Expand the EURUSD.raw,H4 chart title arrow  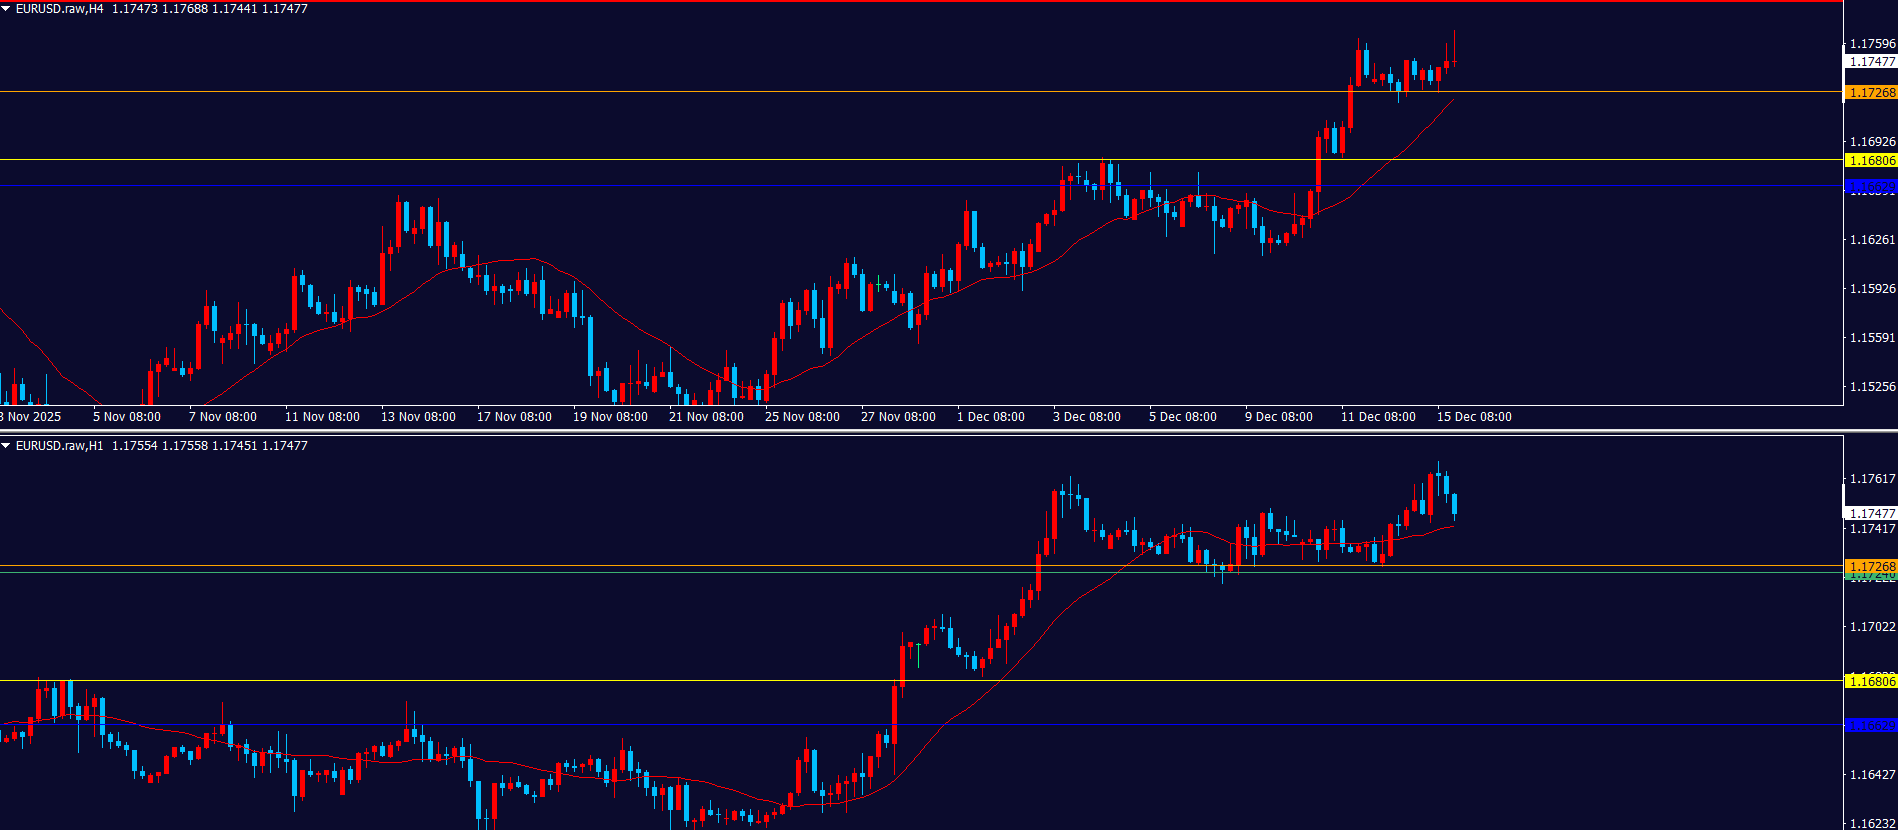(x=6, y=9)
